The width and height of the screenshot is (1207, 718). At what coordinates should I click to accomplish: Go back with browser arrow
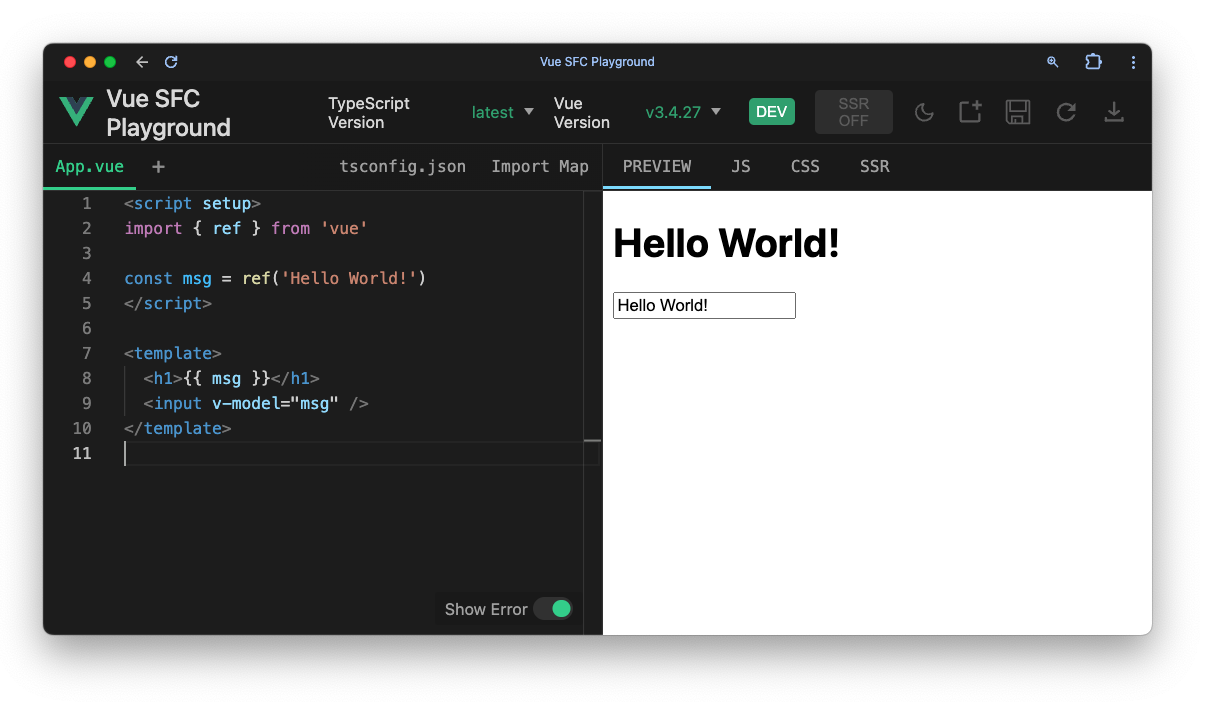pyautogui.click(x=142, y=62)
